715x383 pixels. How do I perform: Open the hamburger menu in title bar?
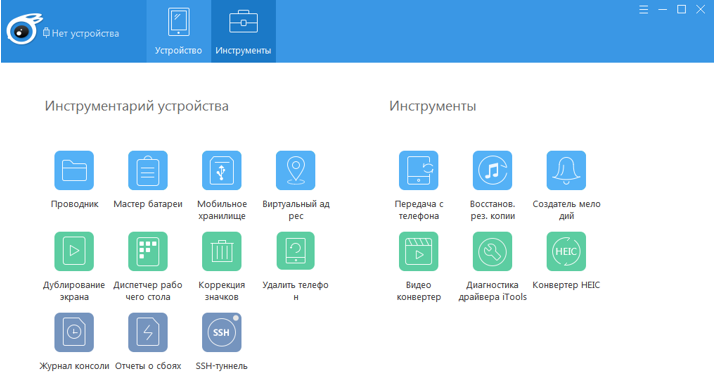click(643, 10)
